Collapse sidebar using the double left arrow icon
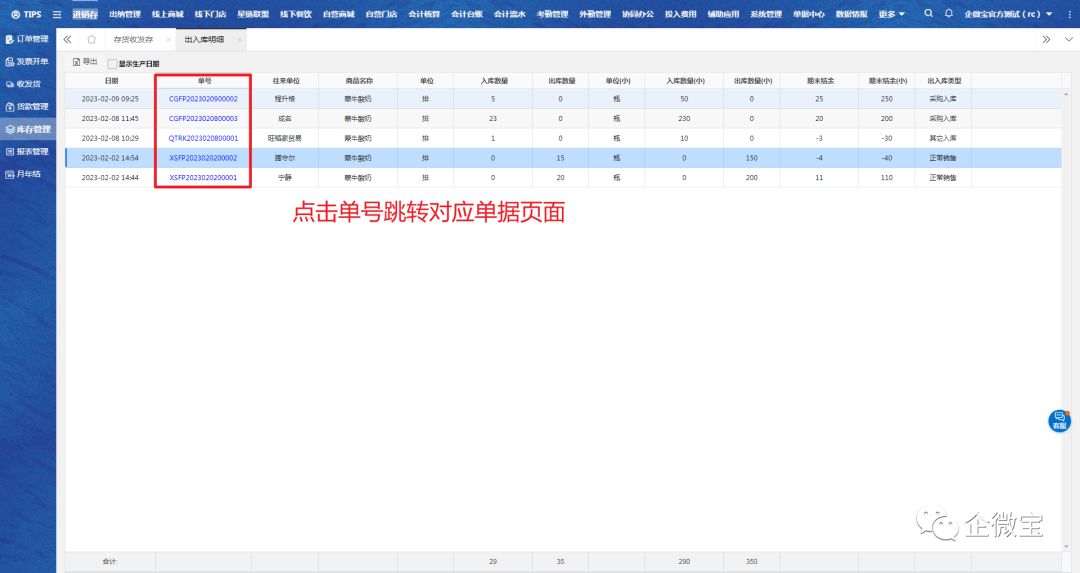The width and height of the screenshot is (1080, 573). [67, 39]
